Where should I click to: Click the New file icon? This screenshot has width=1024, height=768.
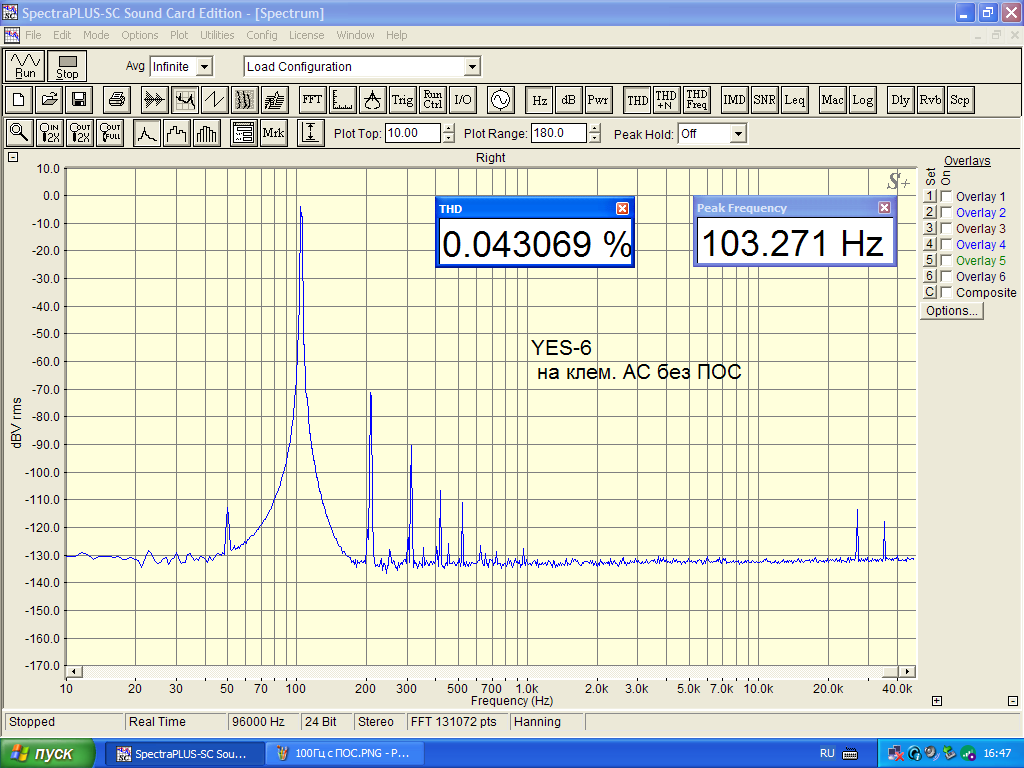(x=18, y=99)
